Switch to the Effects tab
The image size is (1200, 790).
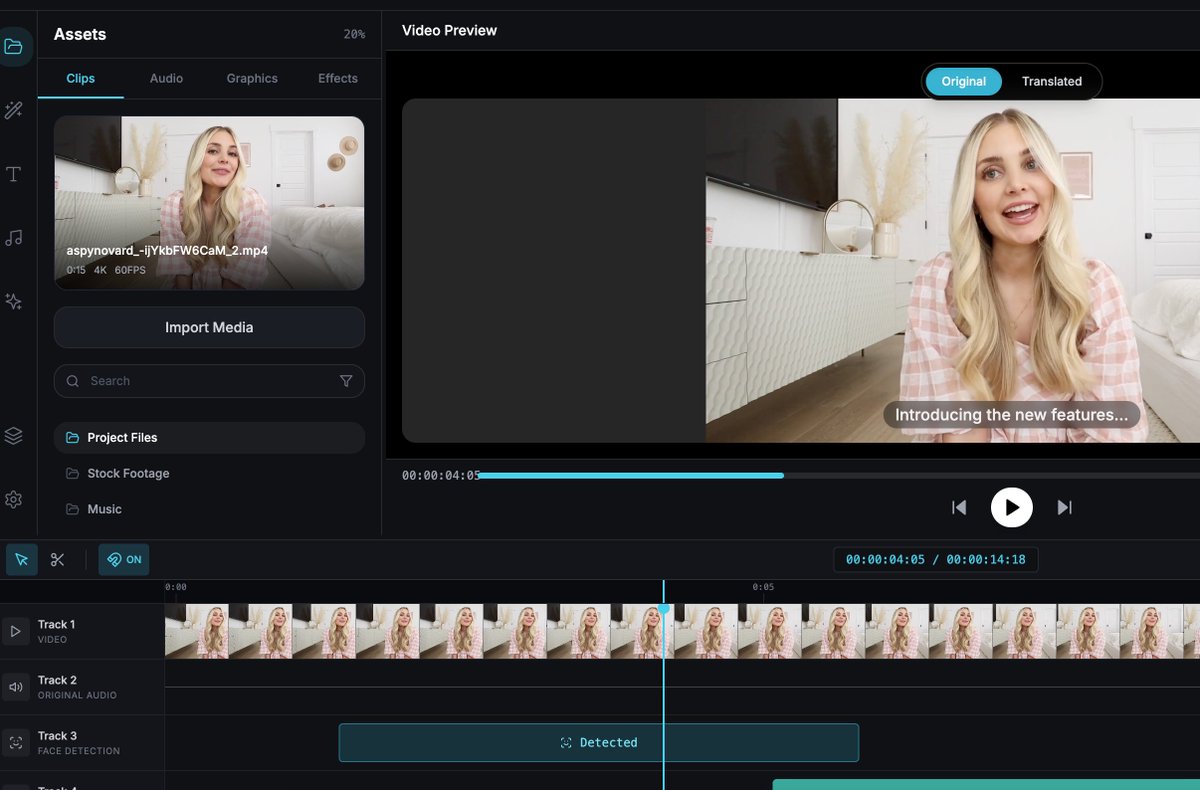338,78
